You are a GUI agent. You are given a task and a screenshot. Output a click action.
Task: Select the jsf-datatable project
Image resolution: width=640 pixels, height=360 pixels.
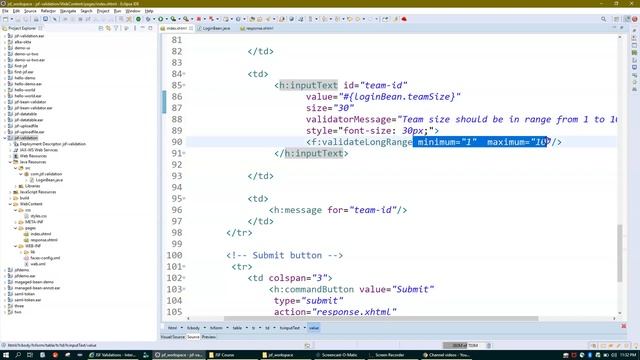click(25, 114)
